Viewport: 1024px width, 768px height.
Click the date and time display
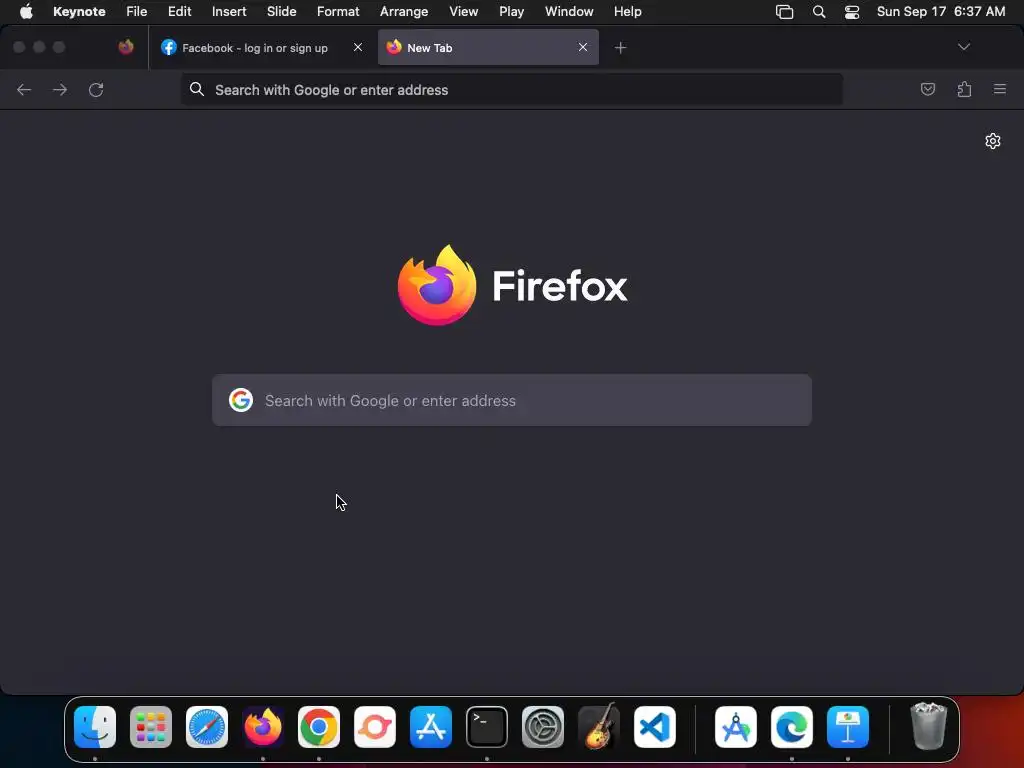(941, 12)
